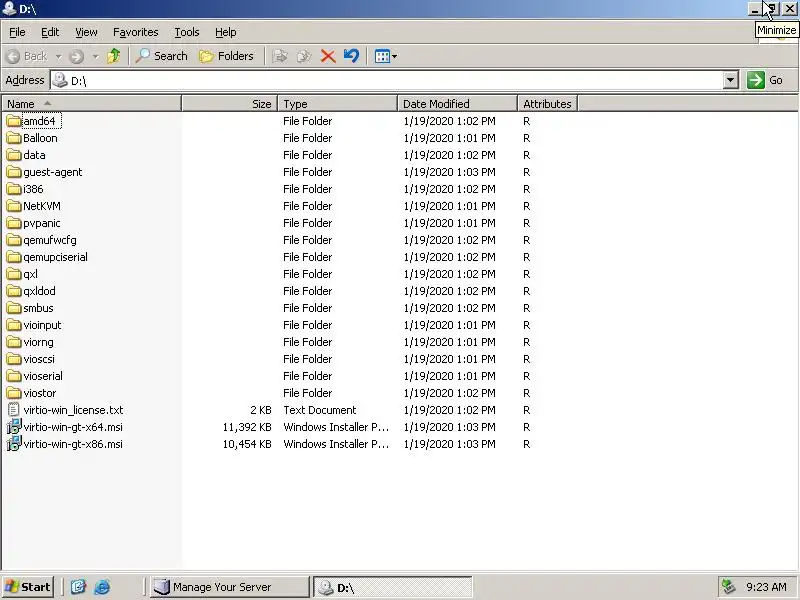Click the Go button
Viewport: 800px width, 600px height.
(x=765, y=80)
